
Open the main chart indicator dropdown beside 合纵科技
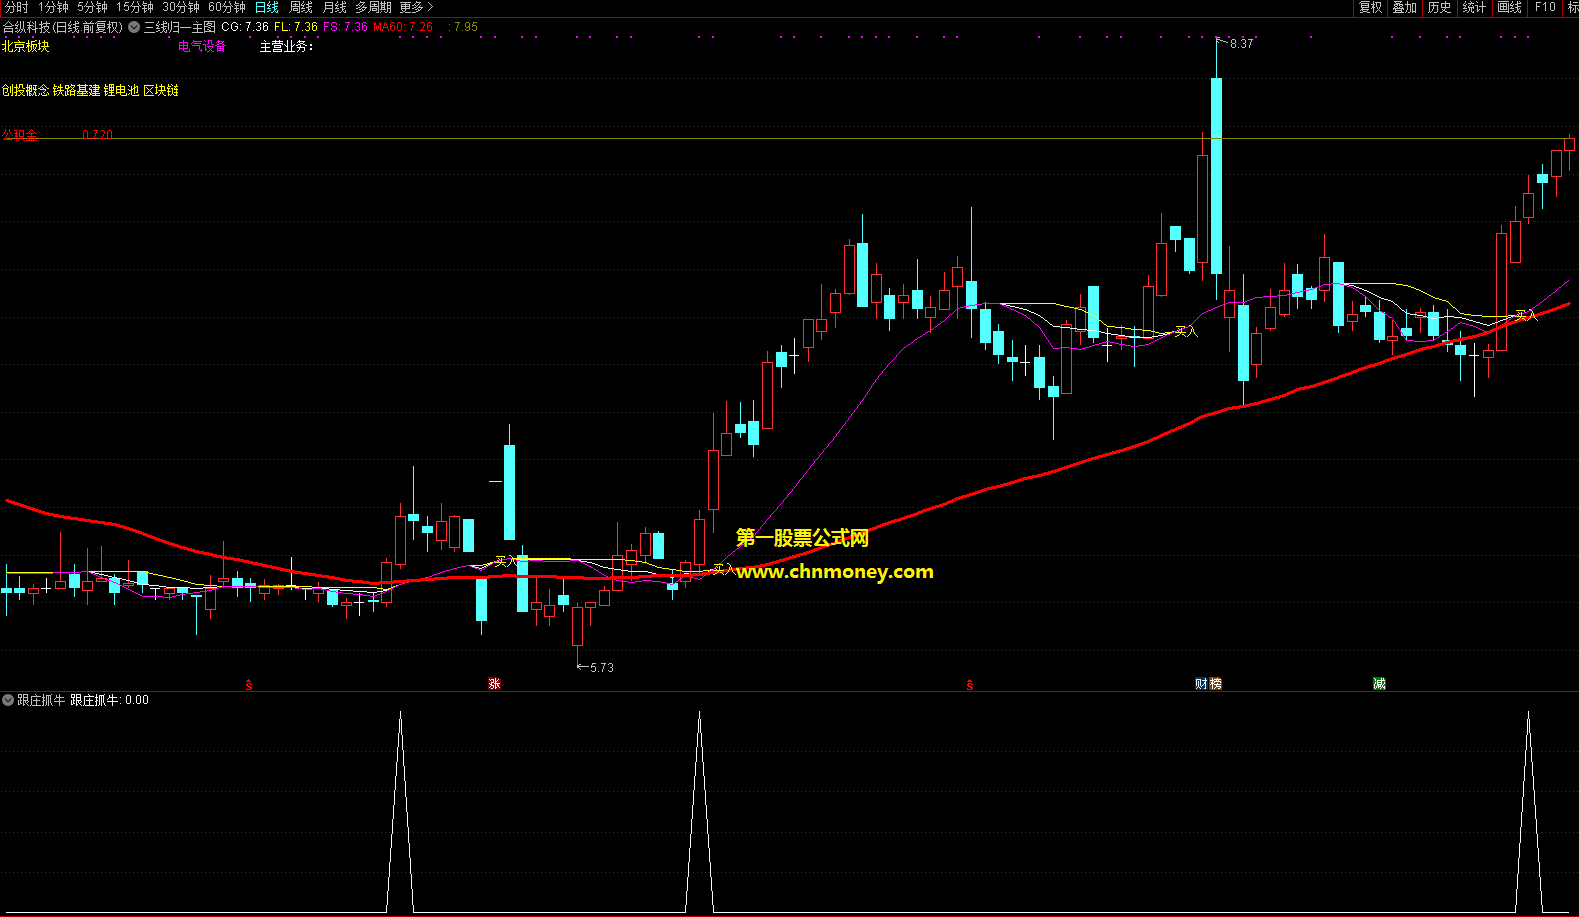[134, 28]
